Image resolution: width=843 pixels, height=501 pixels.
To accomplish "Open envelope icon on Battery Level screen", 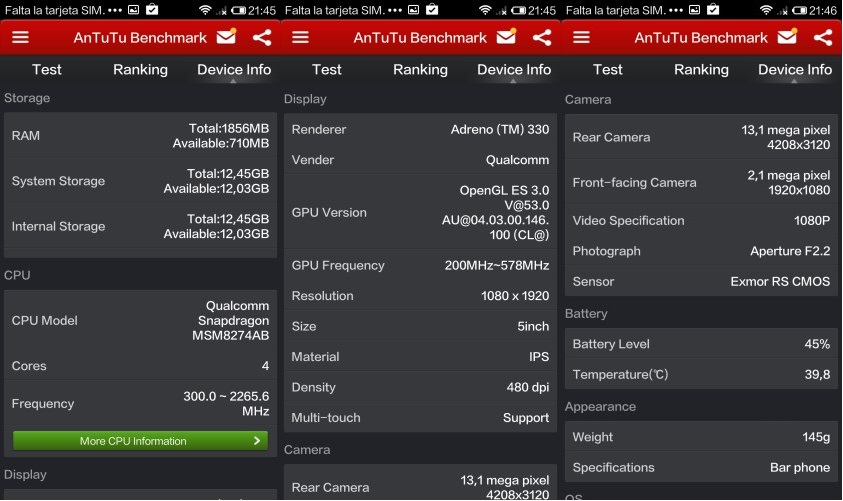I will 788,38.
